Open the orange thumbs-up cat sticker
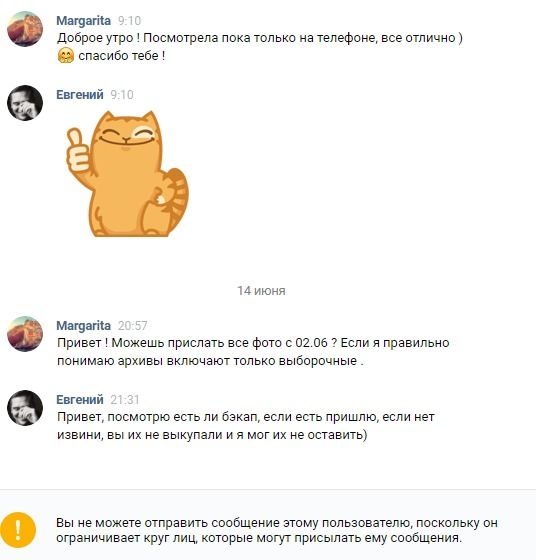The image size is (536, 560). [x=128, y=174]
